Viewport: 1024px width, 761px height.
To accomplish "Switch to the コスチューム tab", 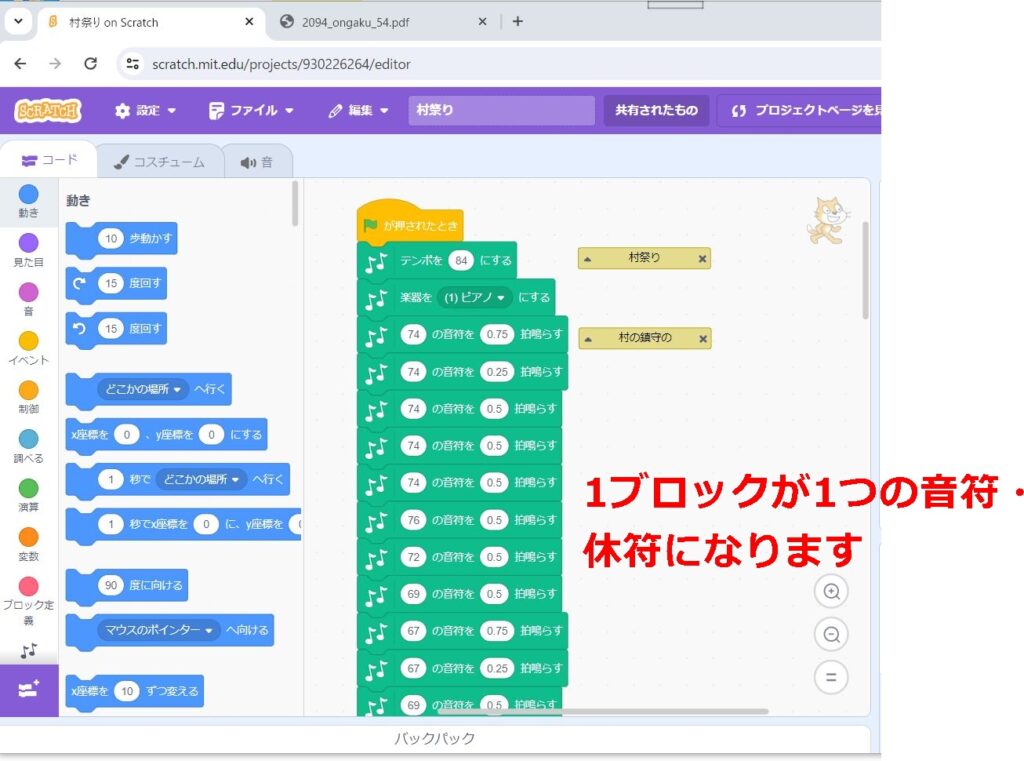I will (158, 162).
